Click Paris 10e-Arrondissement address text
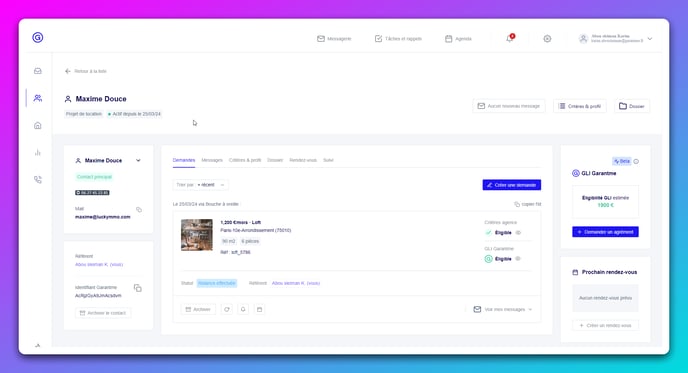Viewport: 688px width, 373px height. [x=256, y=230]
